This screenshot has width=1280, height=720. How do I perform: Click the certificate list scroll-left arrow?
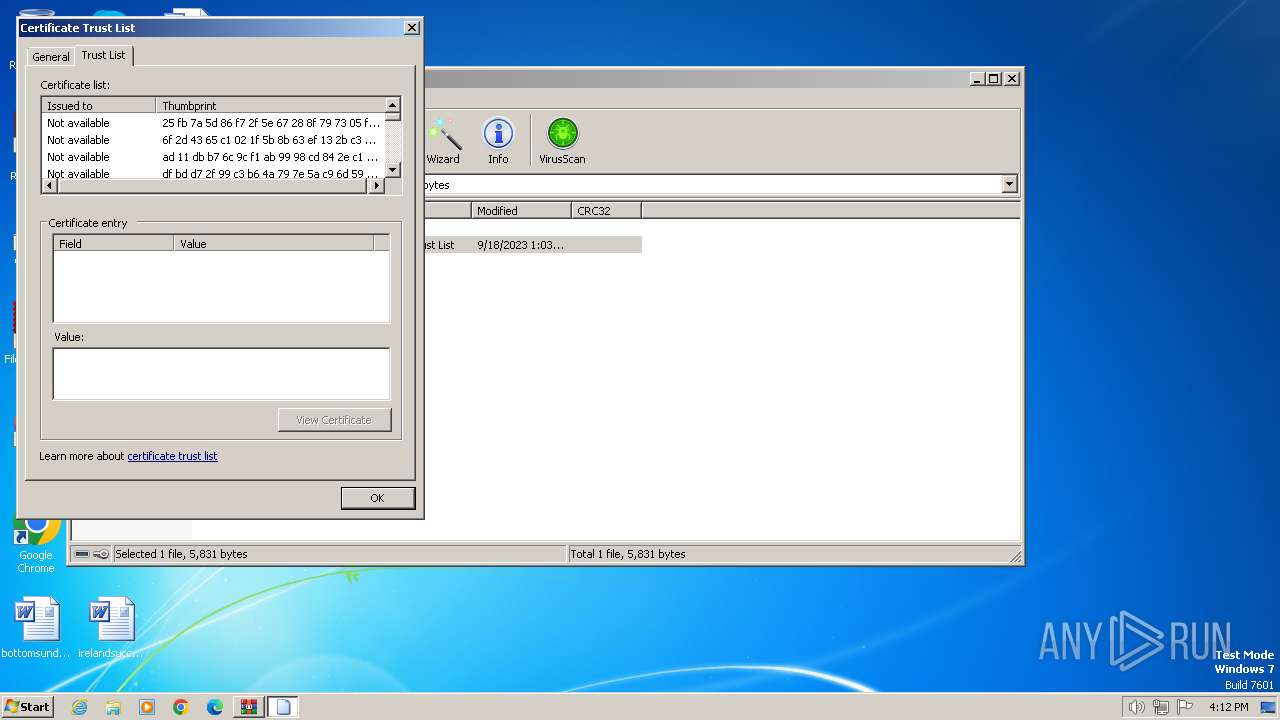pyautogui.click(x=49, y=186)
